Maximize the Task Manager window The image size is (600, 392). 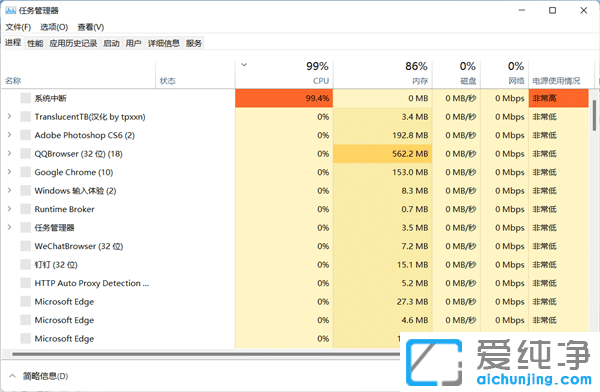[x=552, y=10]
